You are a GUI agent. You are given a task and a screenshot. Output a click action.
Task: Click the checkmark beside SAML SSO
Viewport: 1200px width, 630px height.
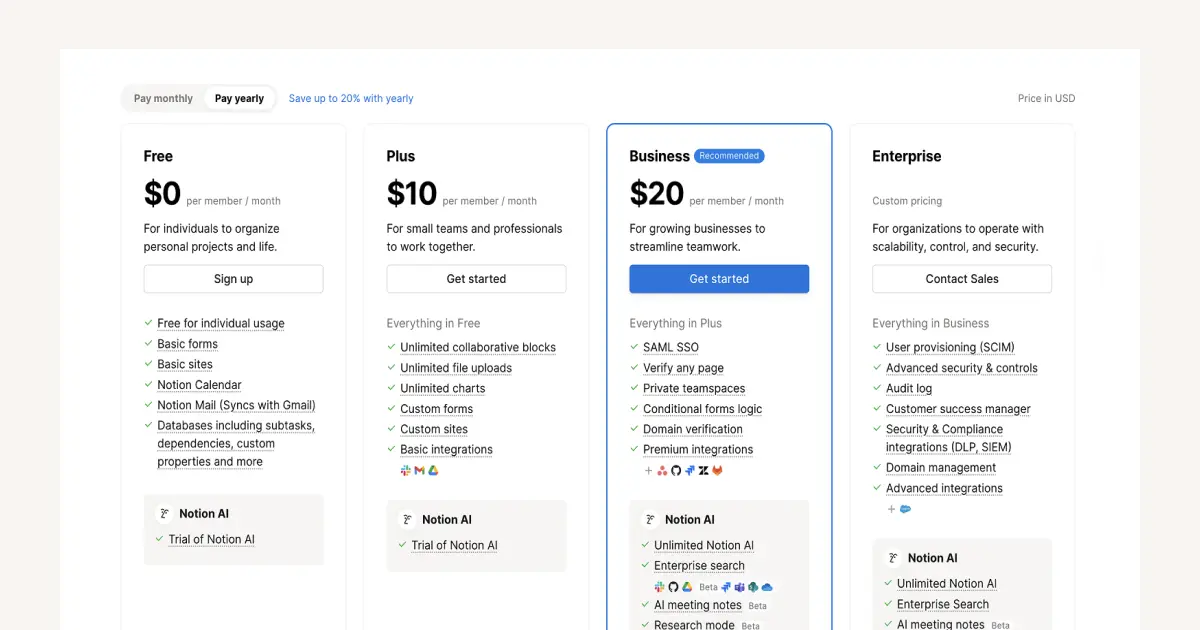click(x=633, y=347)
